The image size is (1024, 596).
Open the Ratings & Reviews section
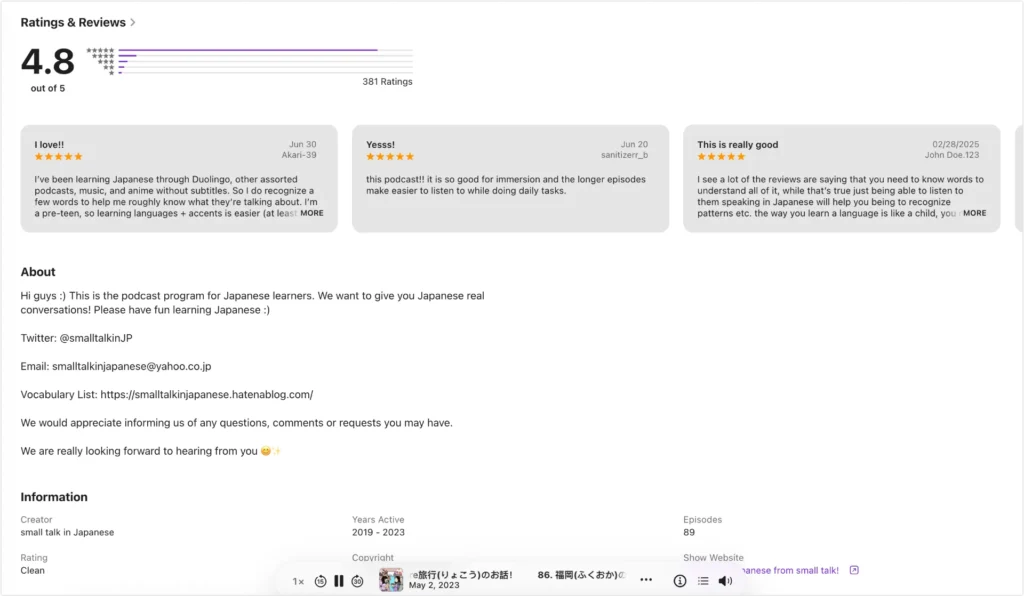click(x=78, y=22)
